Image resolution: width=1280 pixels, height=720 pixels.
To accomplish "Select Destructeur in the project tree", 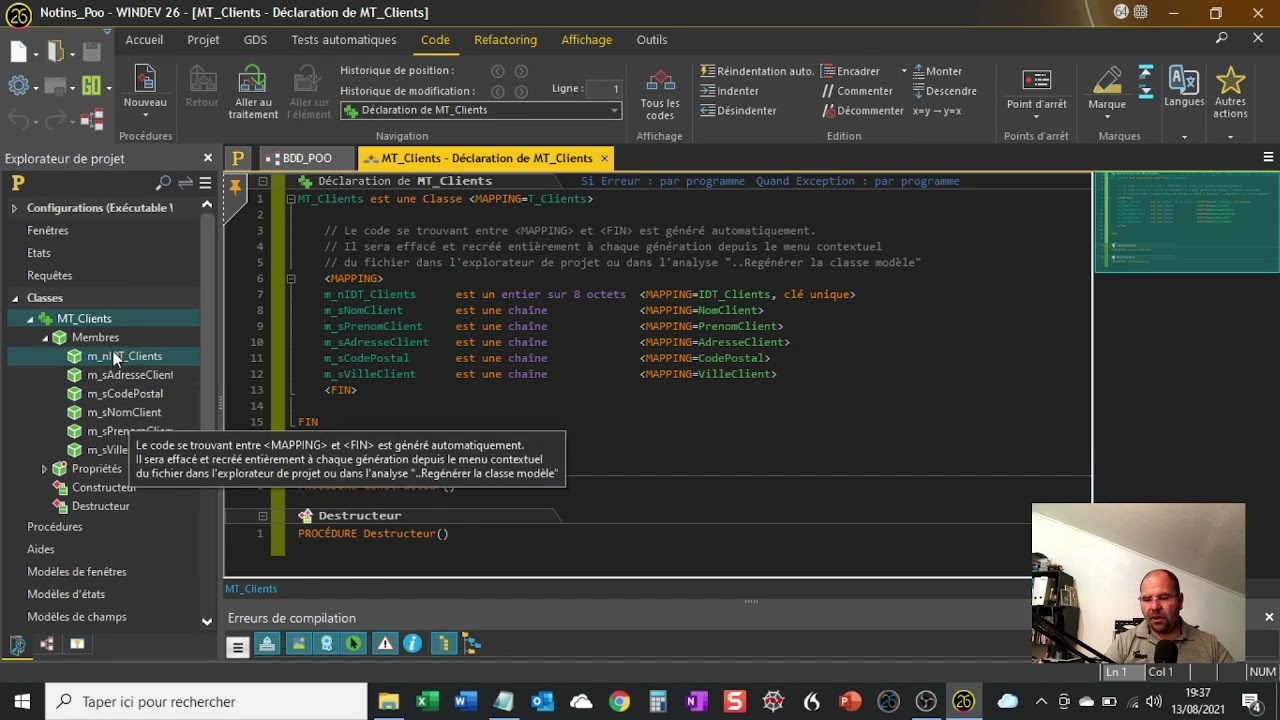I will tap(101, 506).
